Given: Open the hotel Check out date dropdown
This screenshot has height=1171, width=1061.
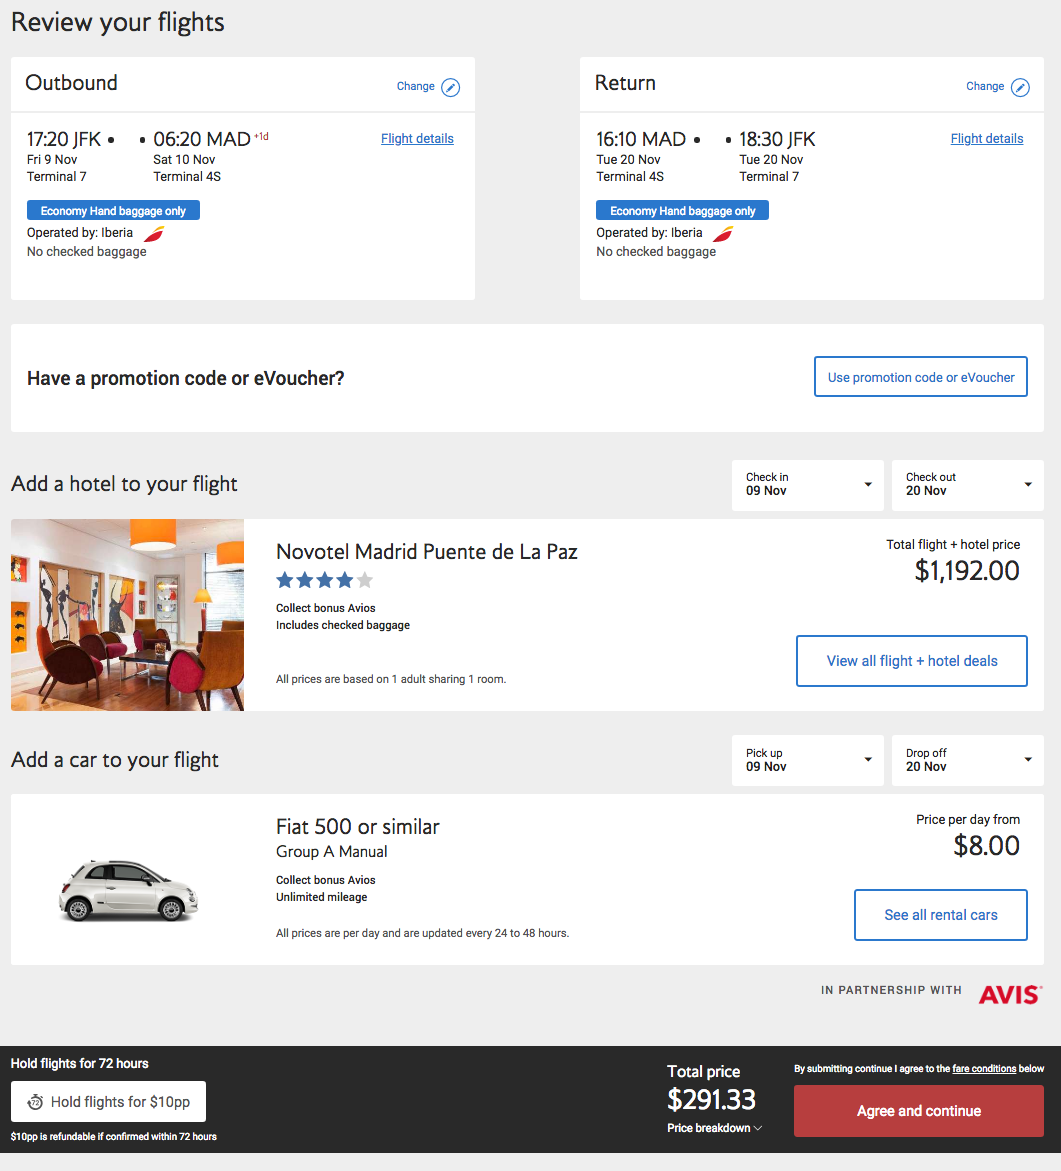Looking at the screenshot, I should [x=967, y=485].
